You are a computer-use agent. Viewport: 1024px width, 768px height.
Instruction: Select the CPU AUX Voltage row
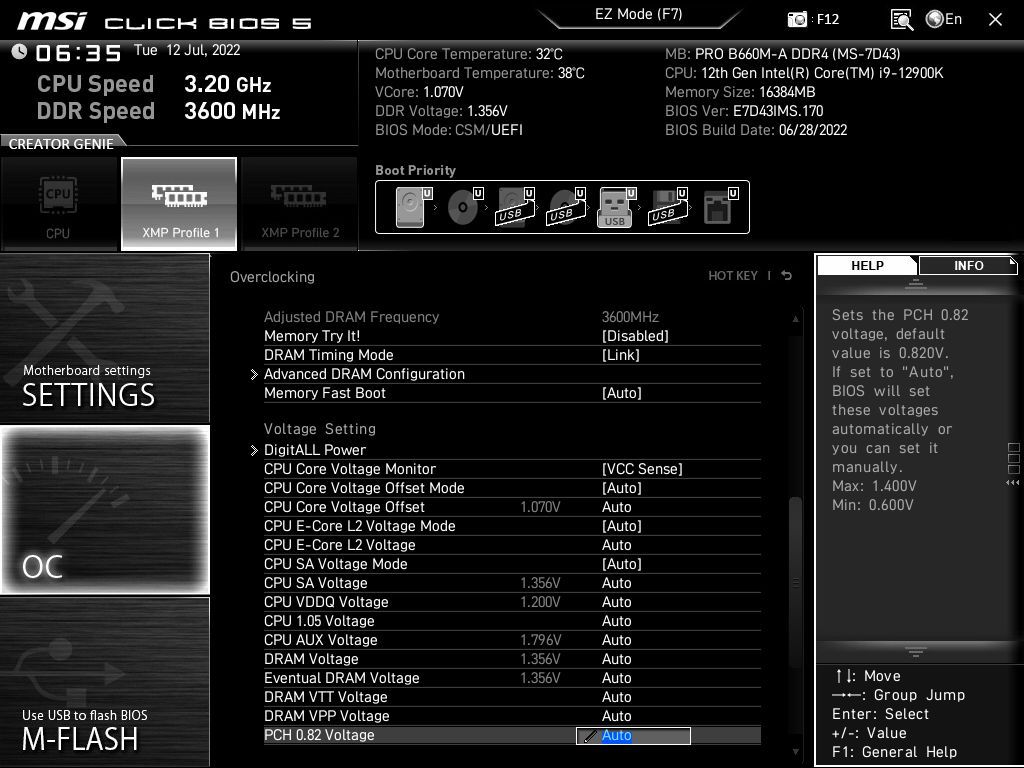[513, 640]
